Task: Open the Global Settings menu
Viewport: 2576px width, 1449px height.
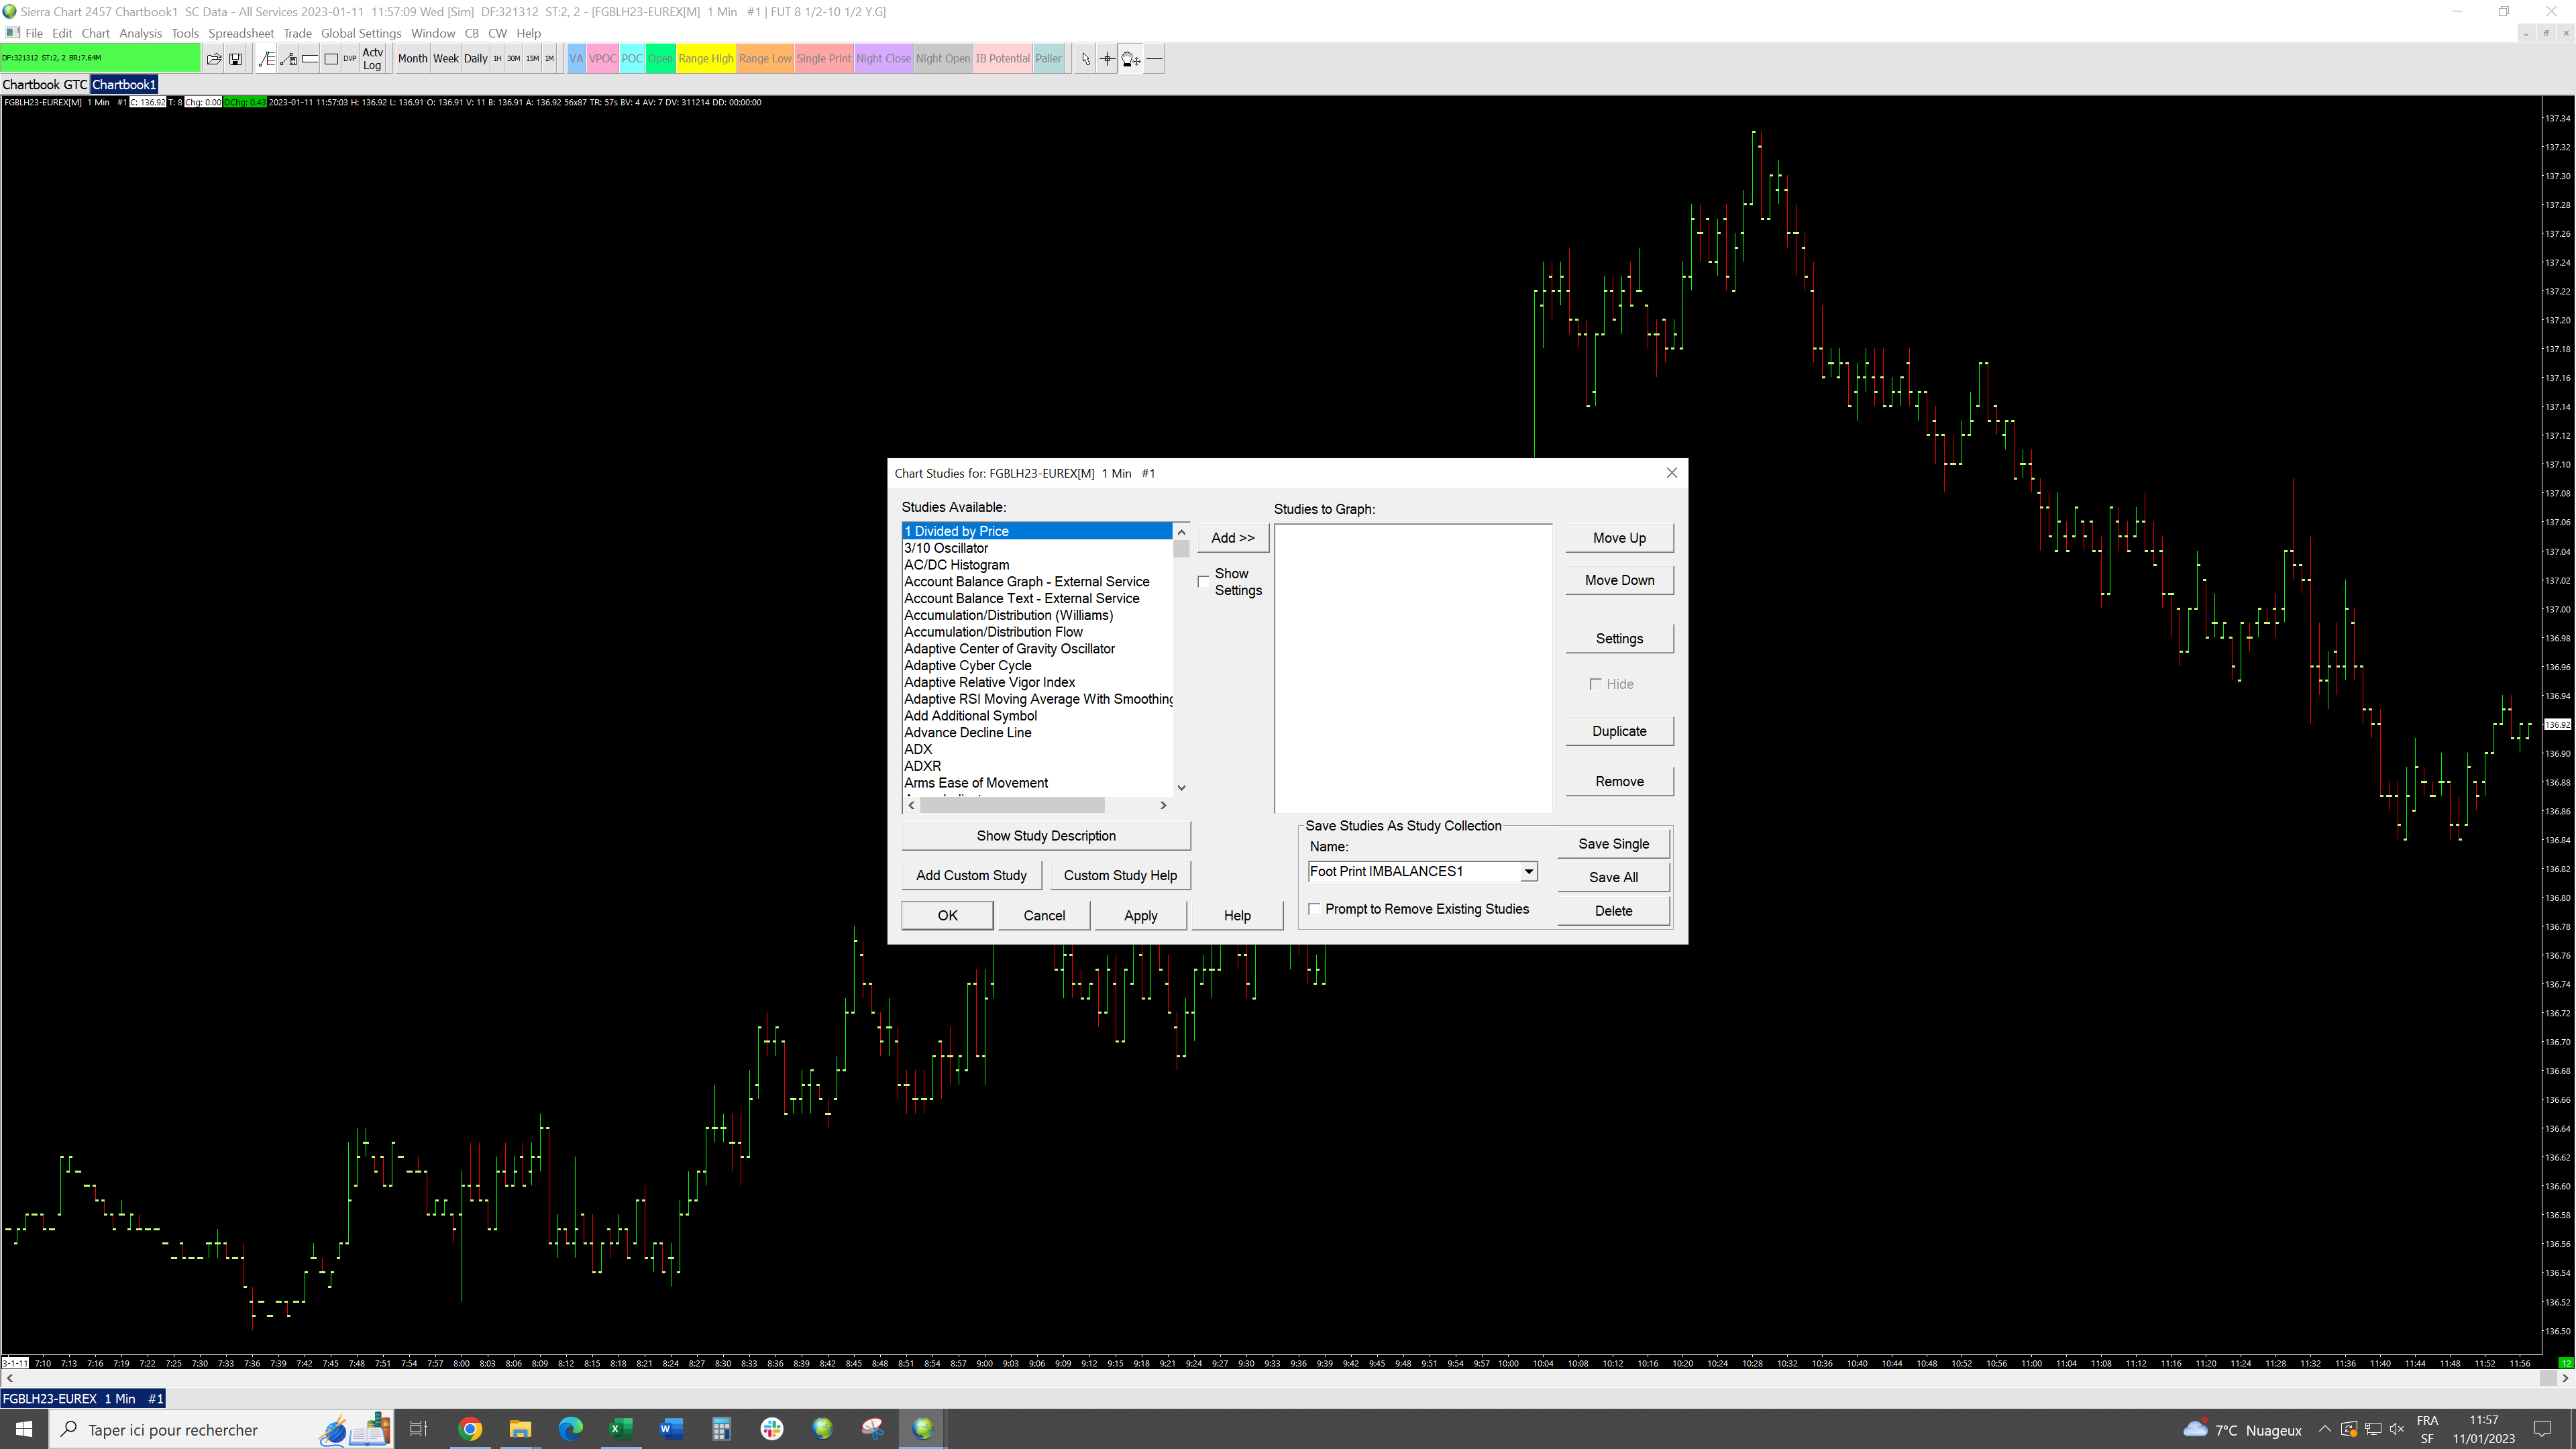Action: click(361, 33)
